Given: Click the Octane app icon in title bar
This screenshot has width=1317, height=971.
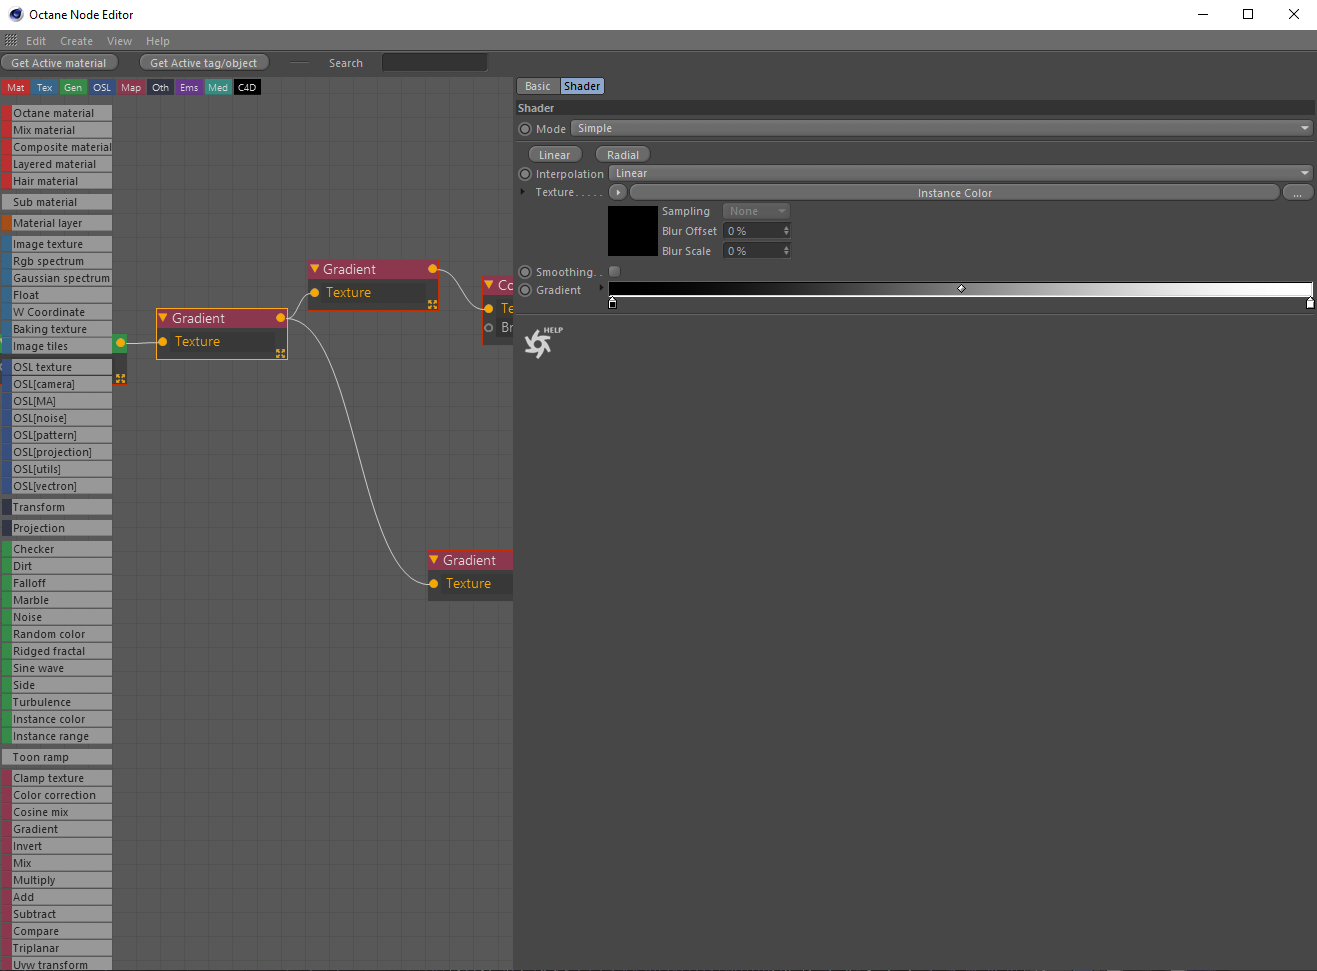Looking at the screenshot, I should pyautogui.click(x=15, y=14).
